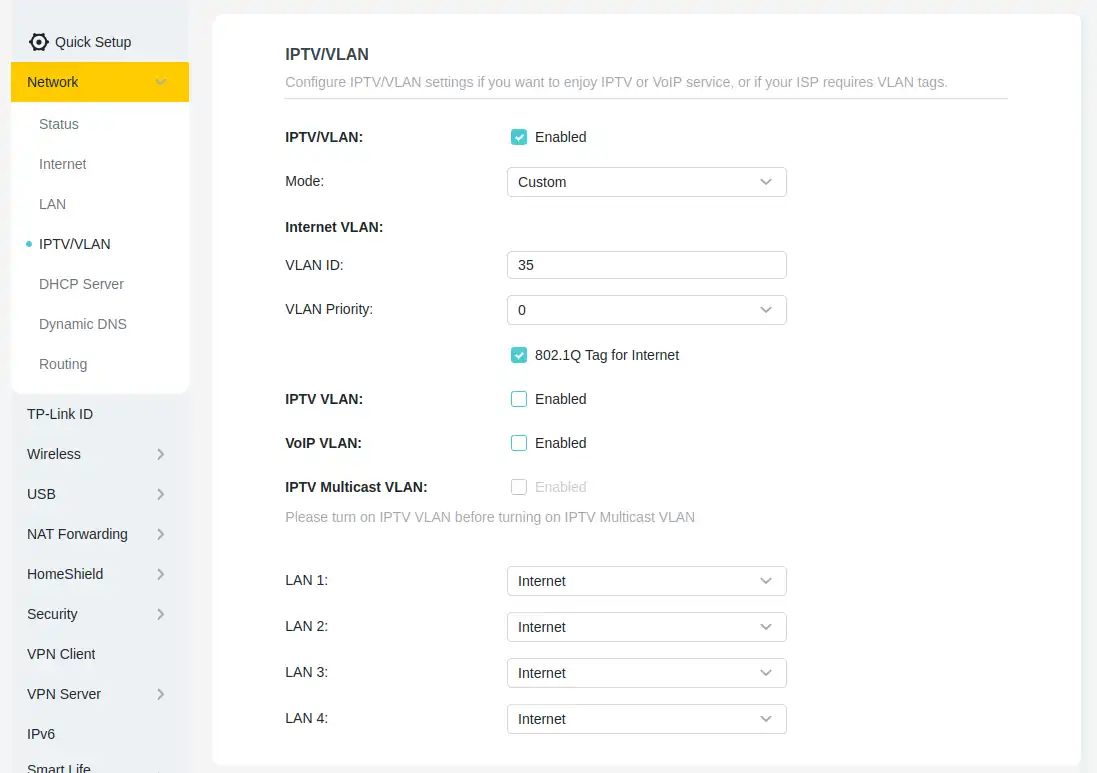
Task: Open the DHCP Server page
Action: [81, 284]
